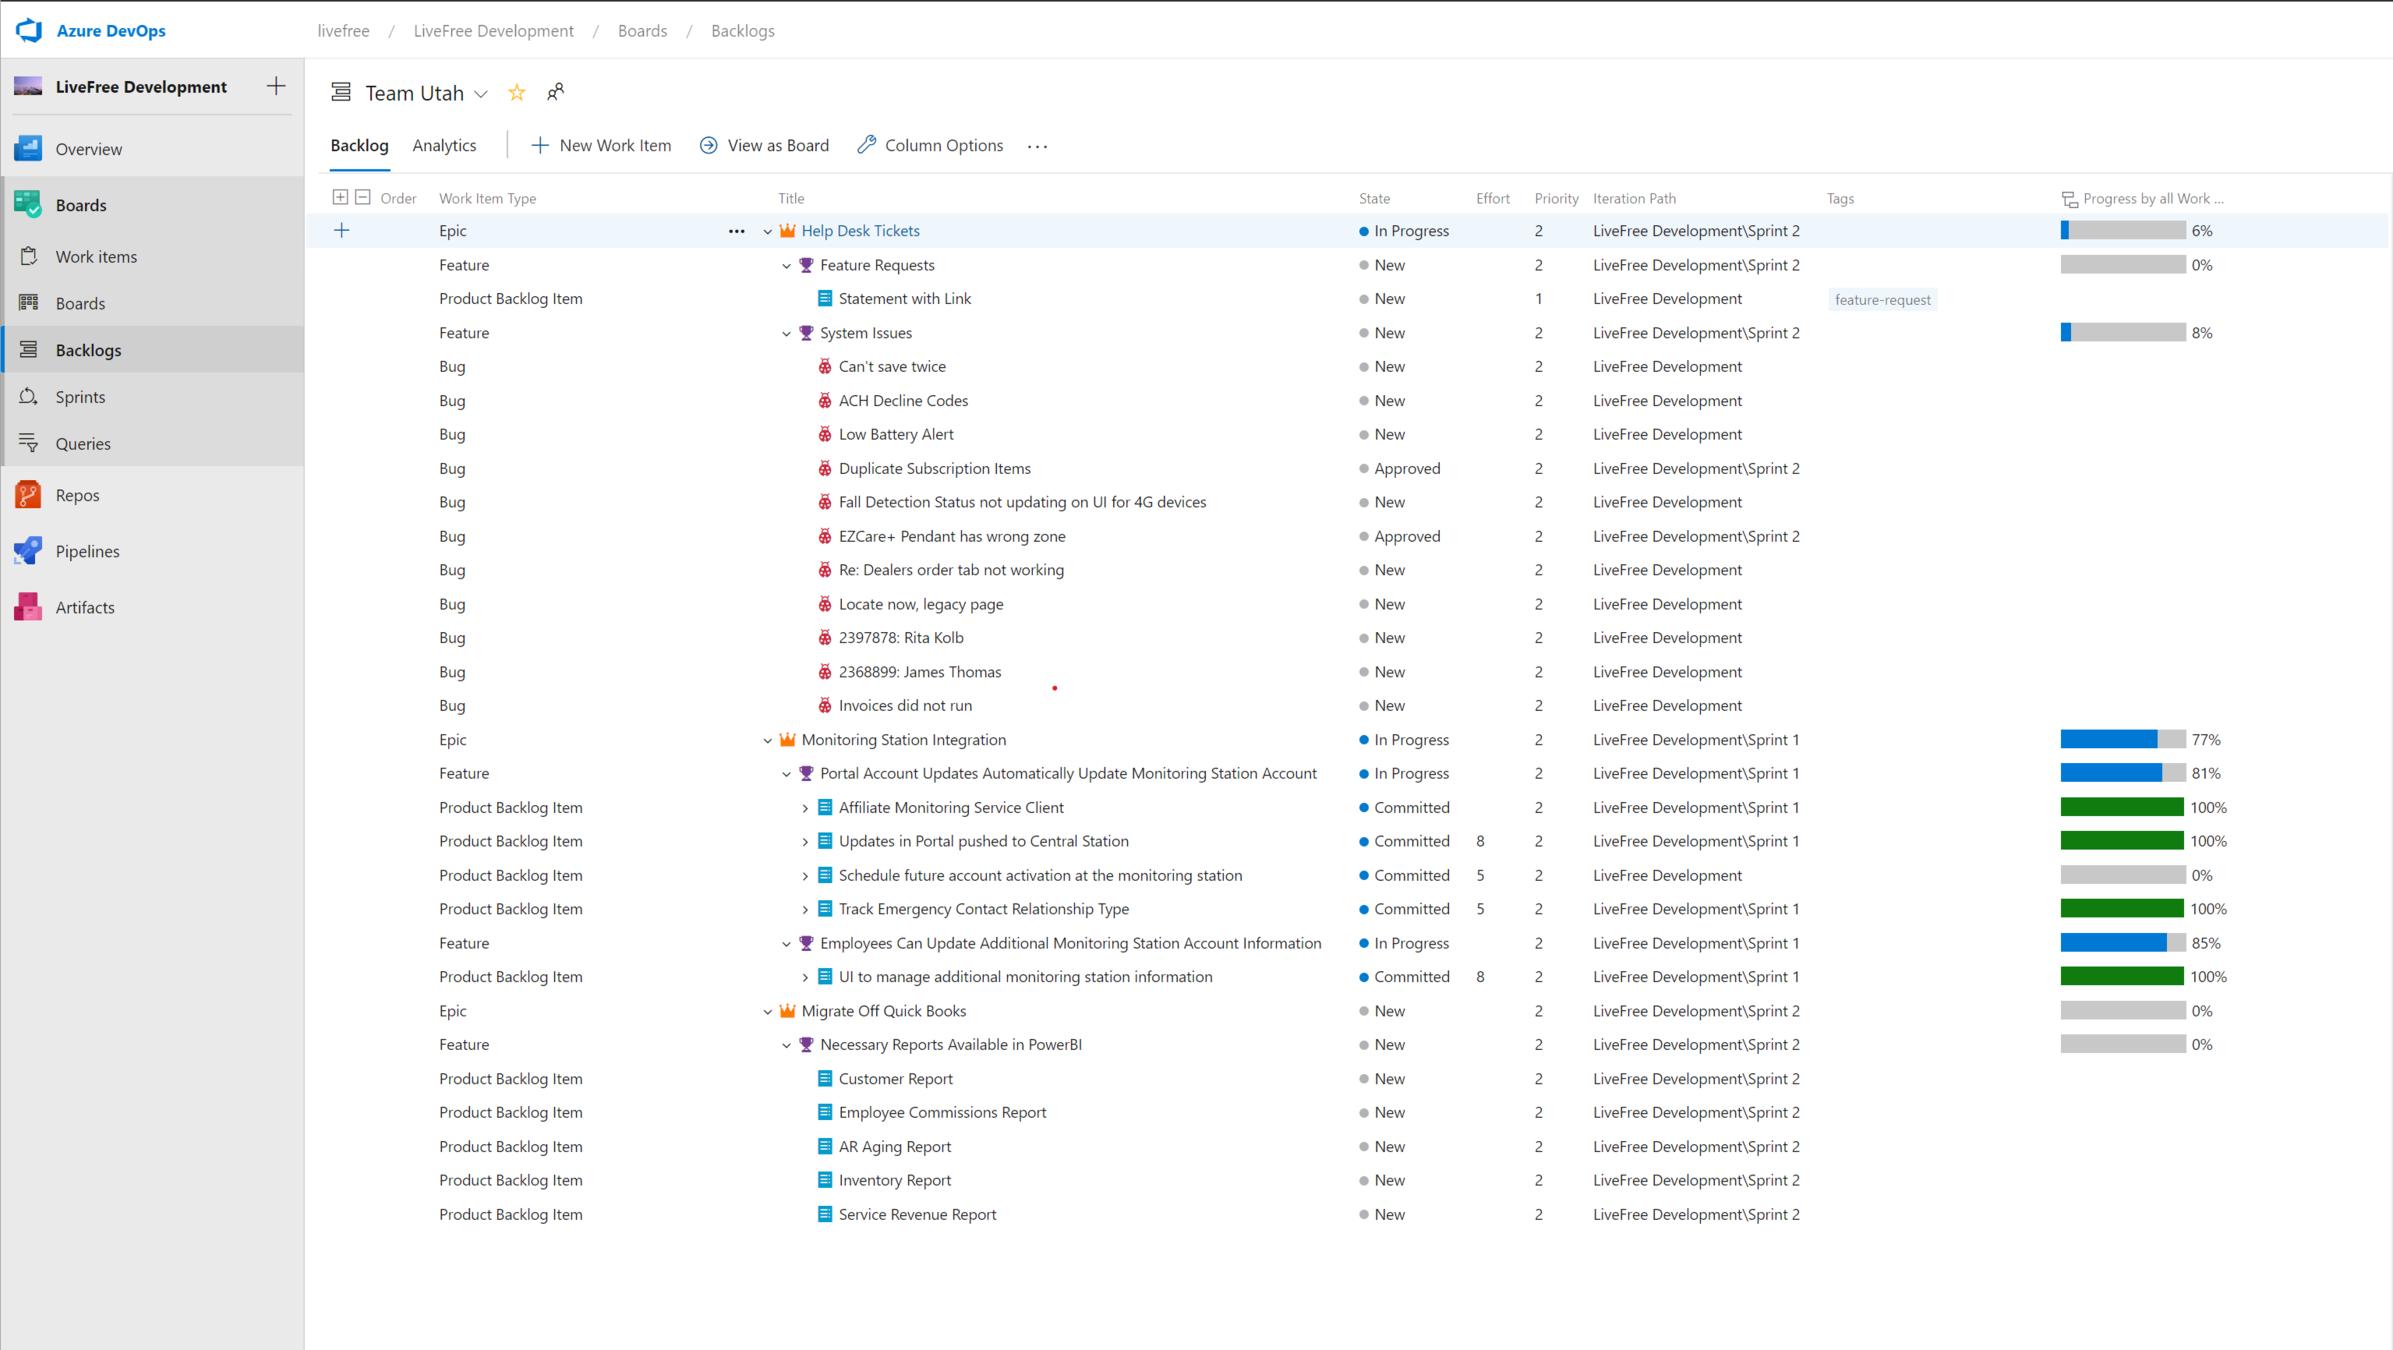Open the Team Utah selector dropdown

481,94
